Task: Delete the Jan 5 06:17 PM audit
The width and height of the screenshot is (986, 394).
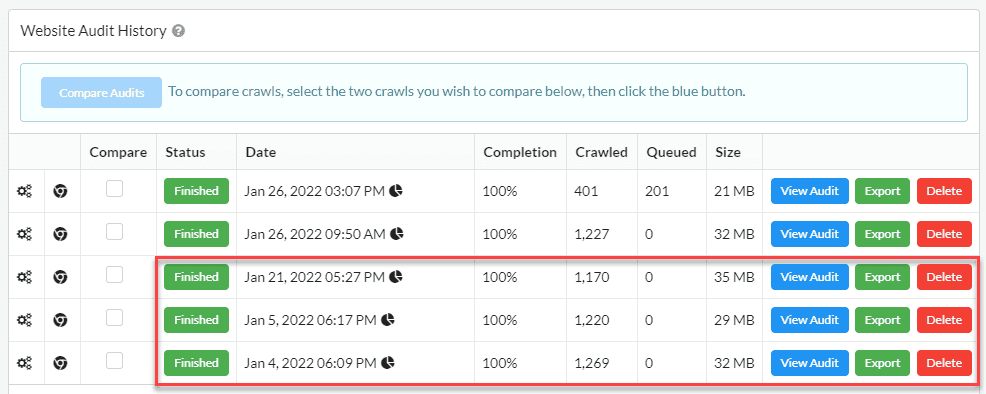Action: pos(944,320)
